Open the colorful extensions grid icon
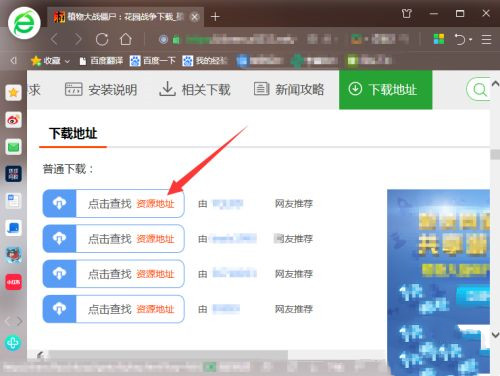The width and height of the screenshot is (500, 376). [439, 39]
